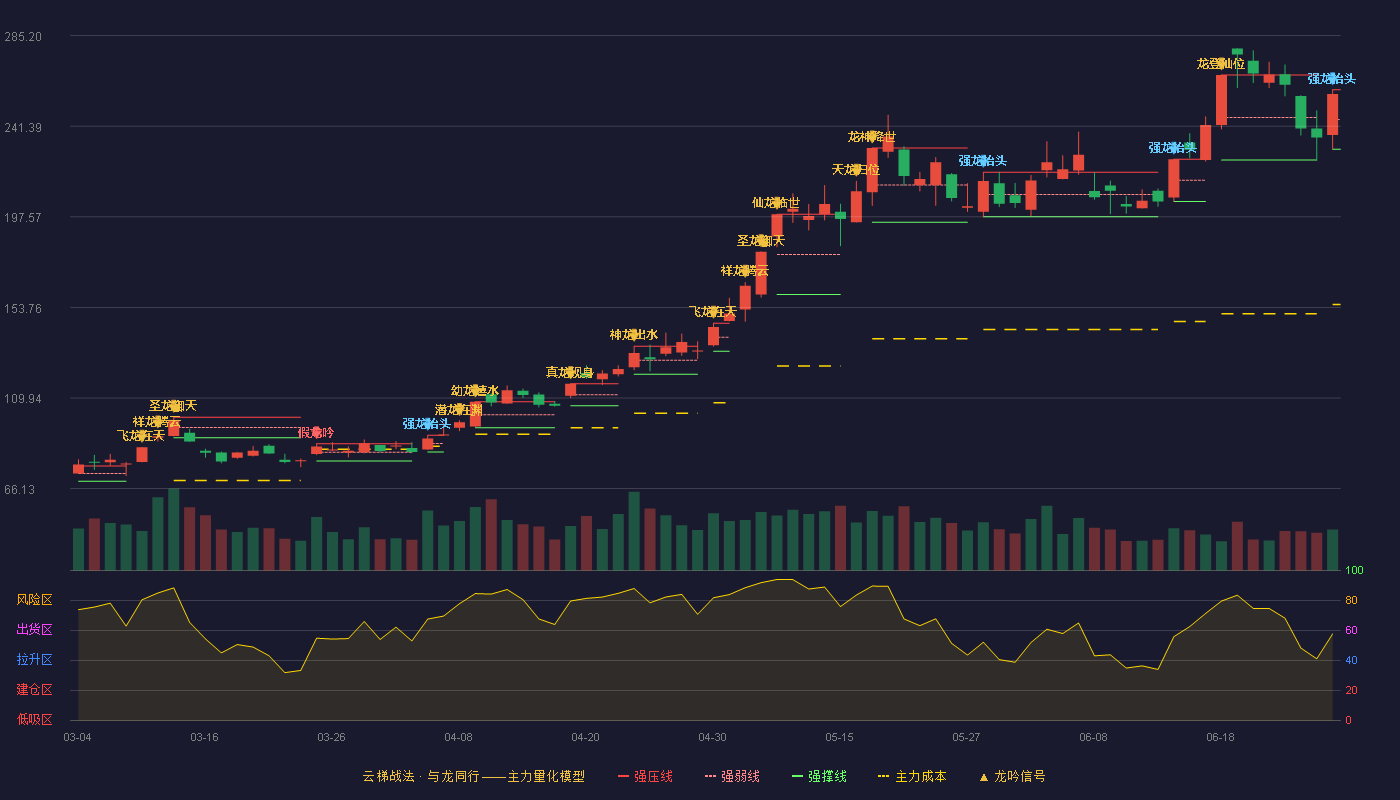This screenshot has height=800, width=1400.
Task: Click the 龙神降世 signal label
Action: pyautogui.click(x=872, y=137)
